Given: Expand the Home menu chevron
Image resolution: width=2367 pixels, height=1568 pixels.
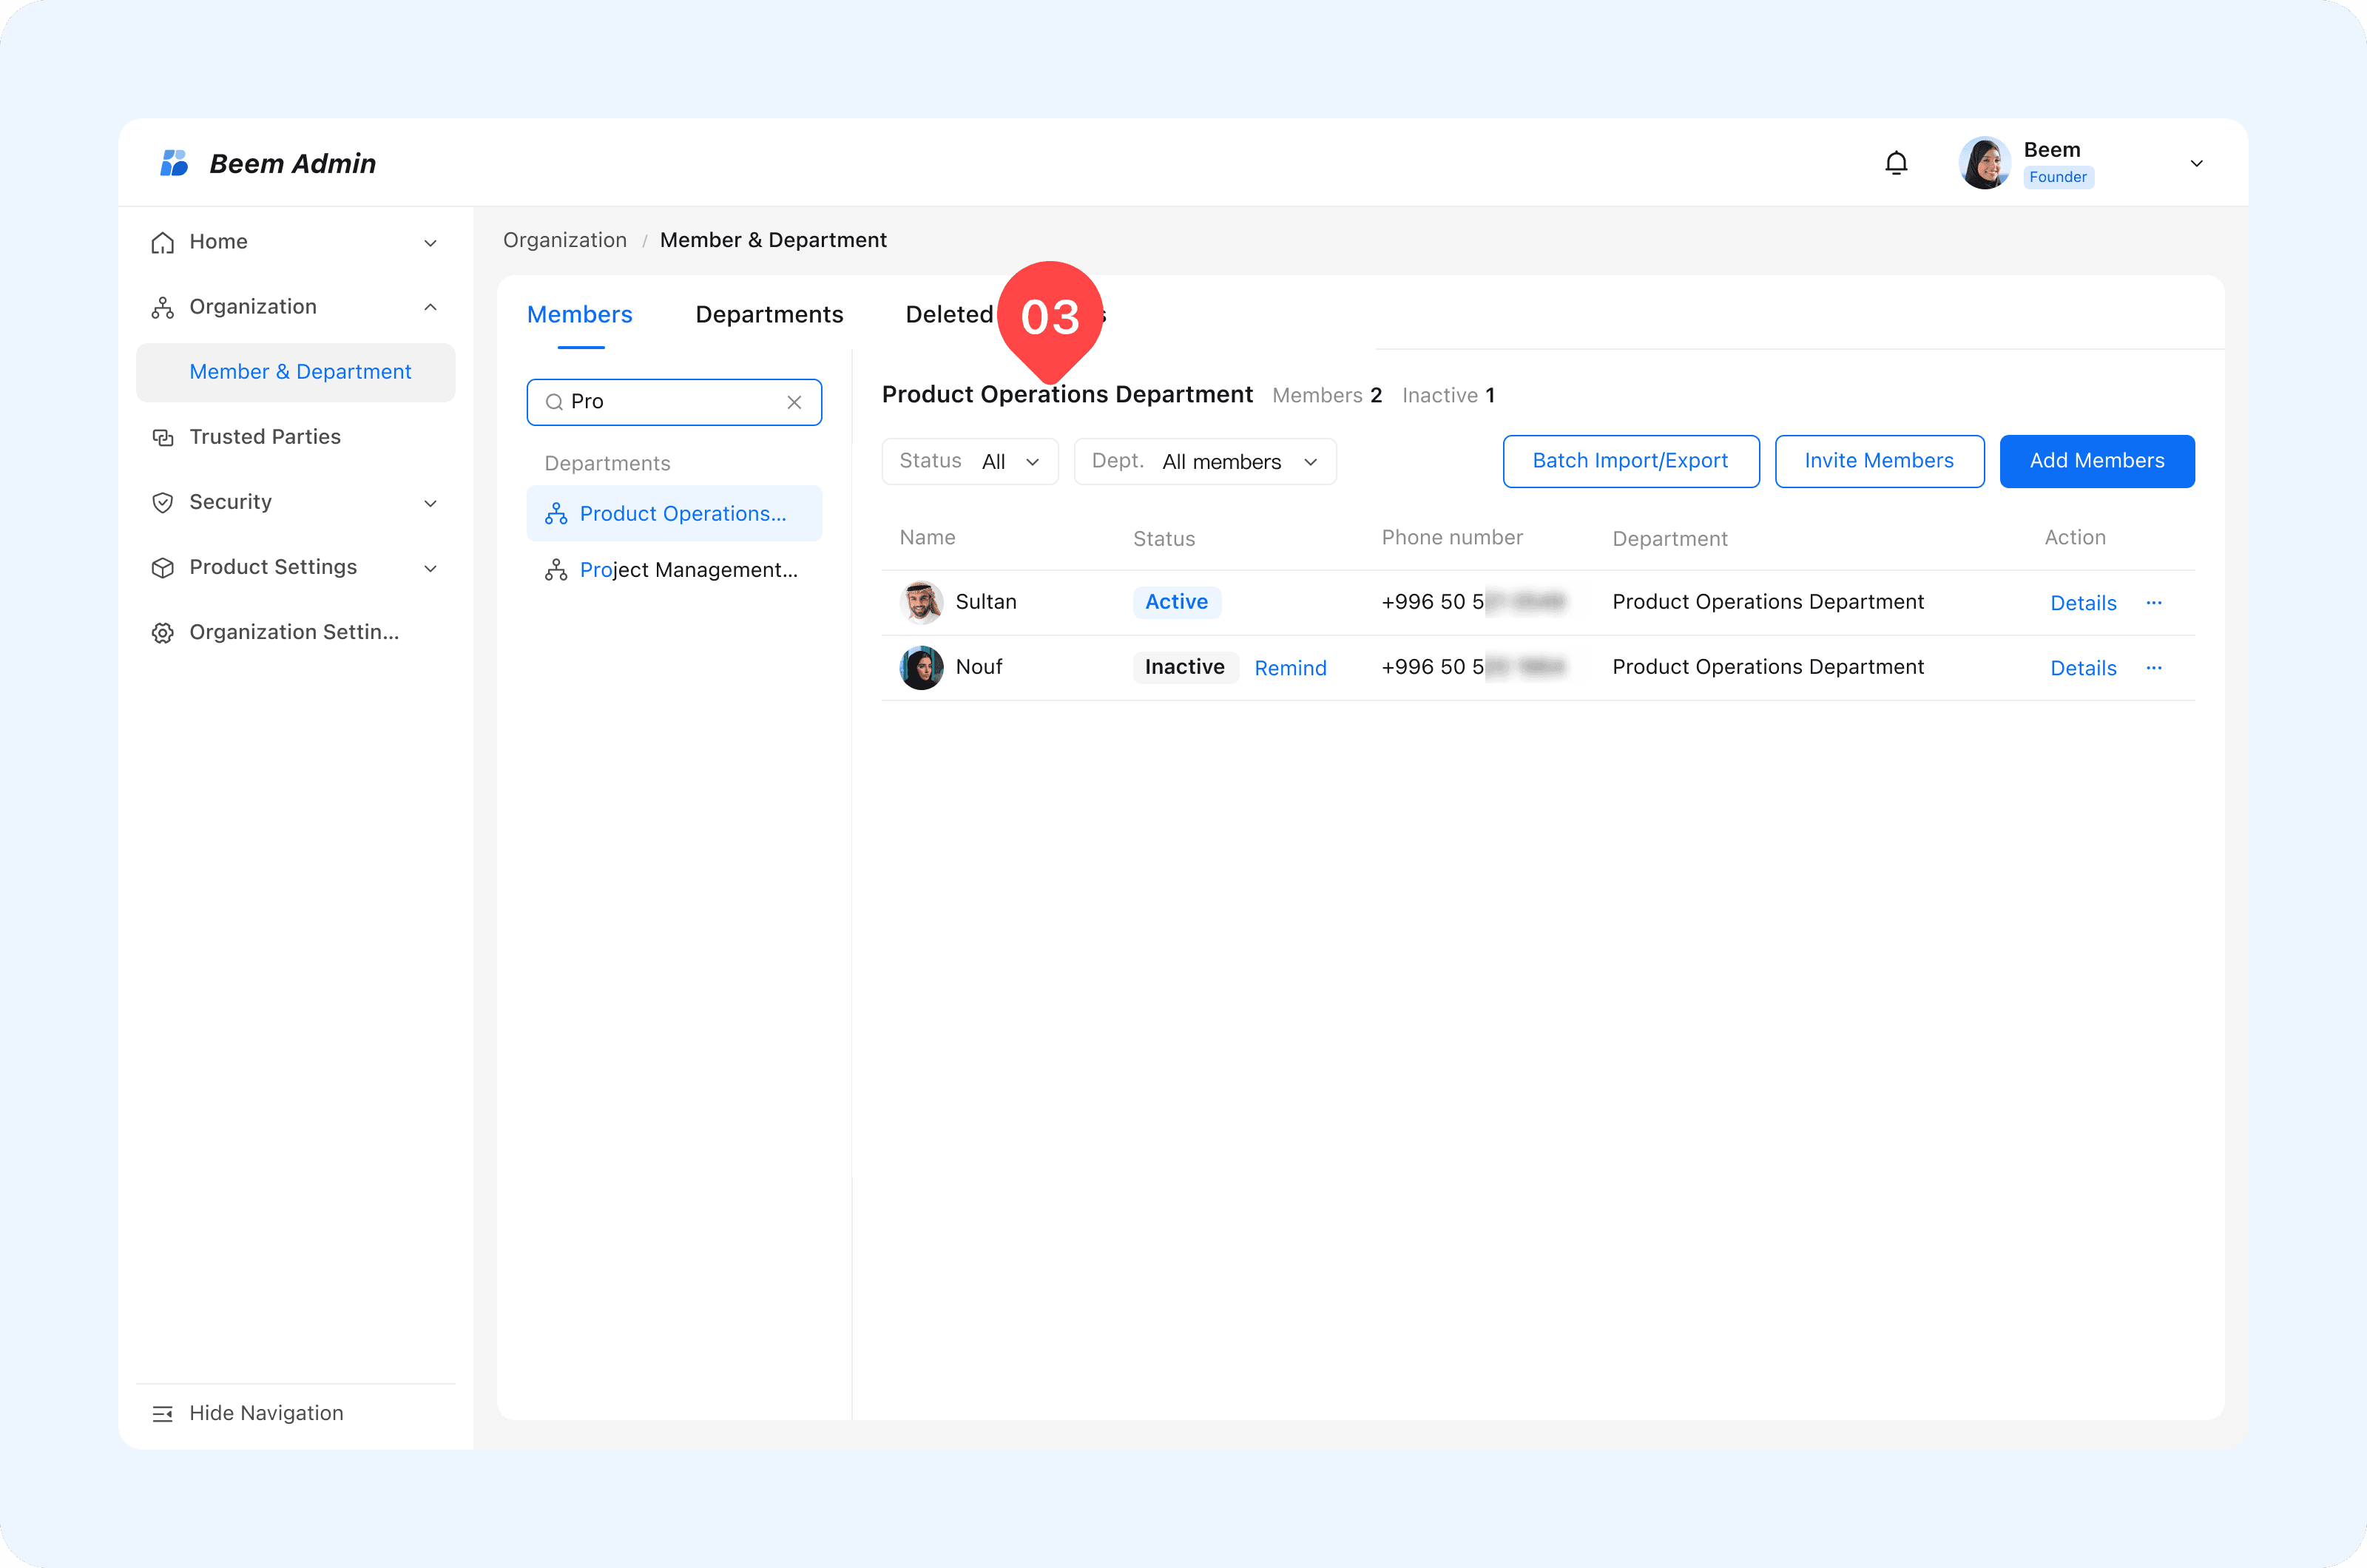Looking at the screenshot, I should click(430, 243).
